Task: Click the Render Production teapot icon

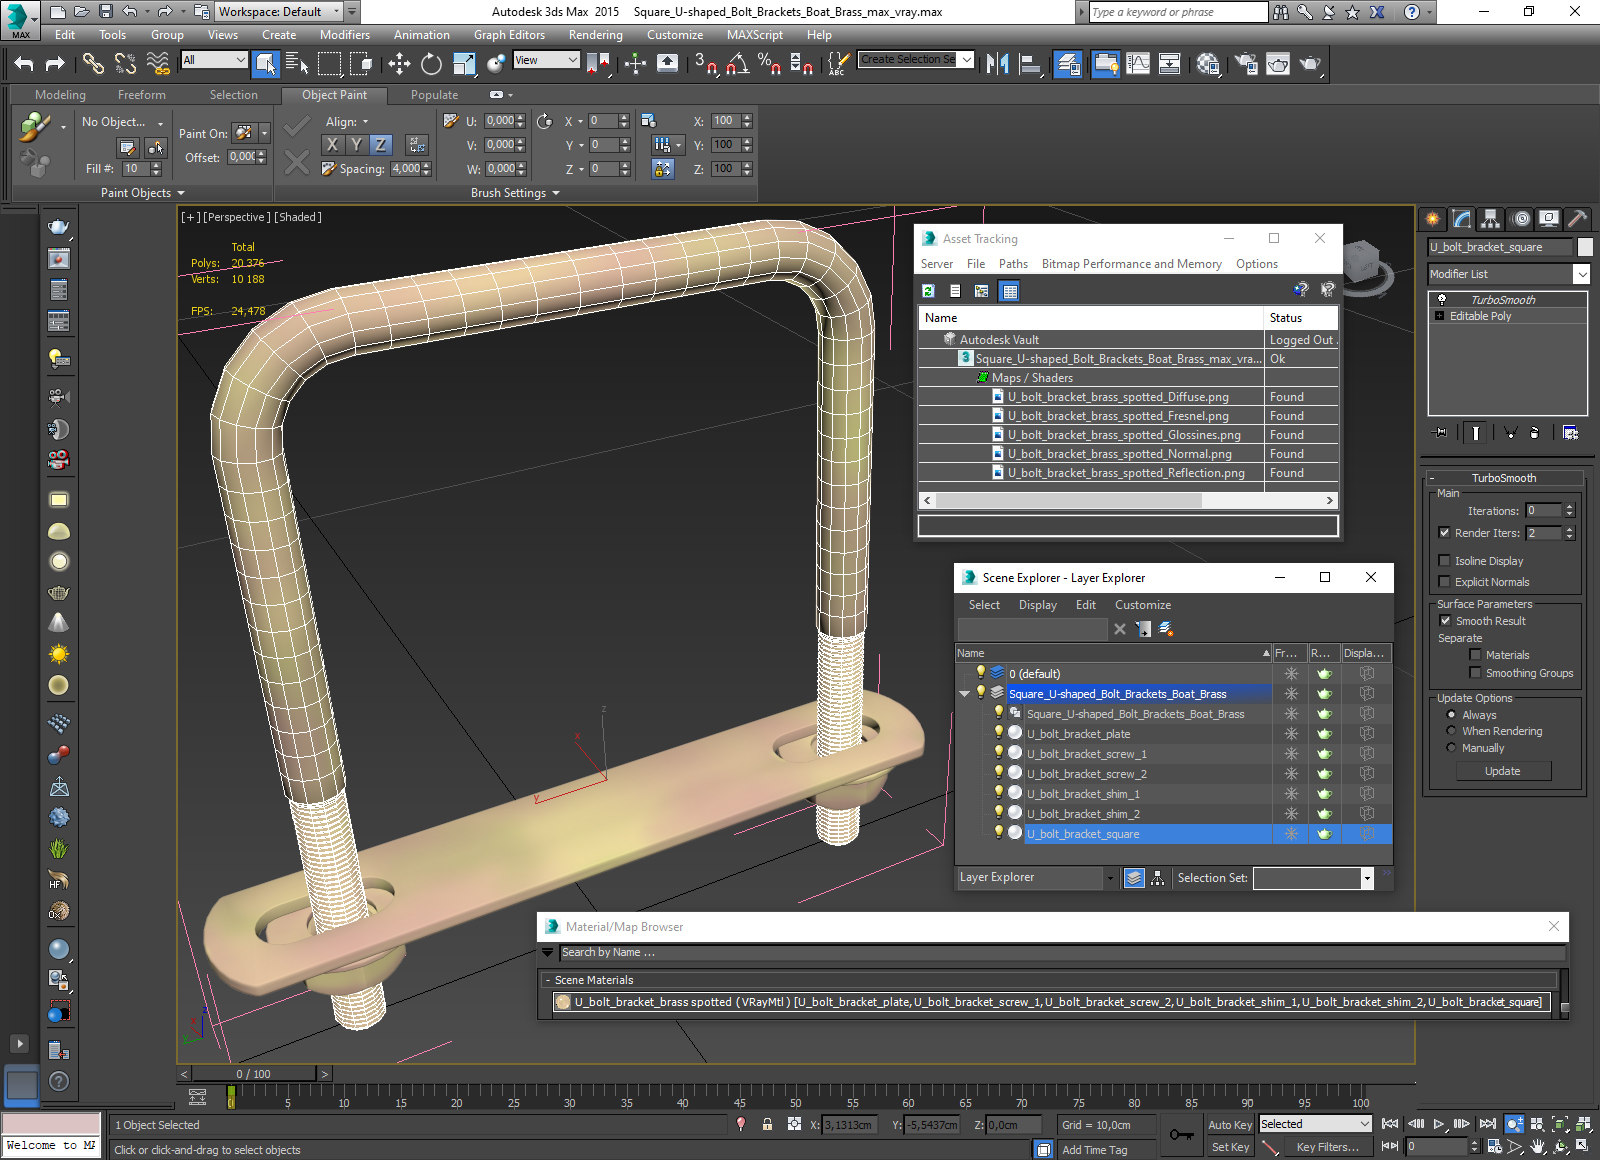Action: (x=1310, y=64)
